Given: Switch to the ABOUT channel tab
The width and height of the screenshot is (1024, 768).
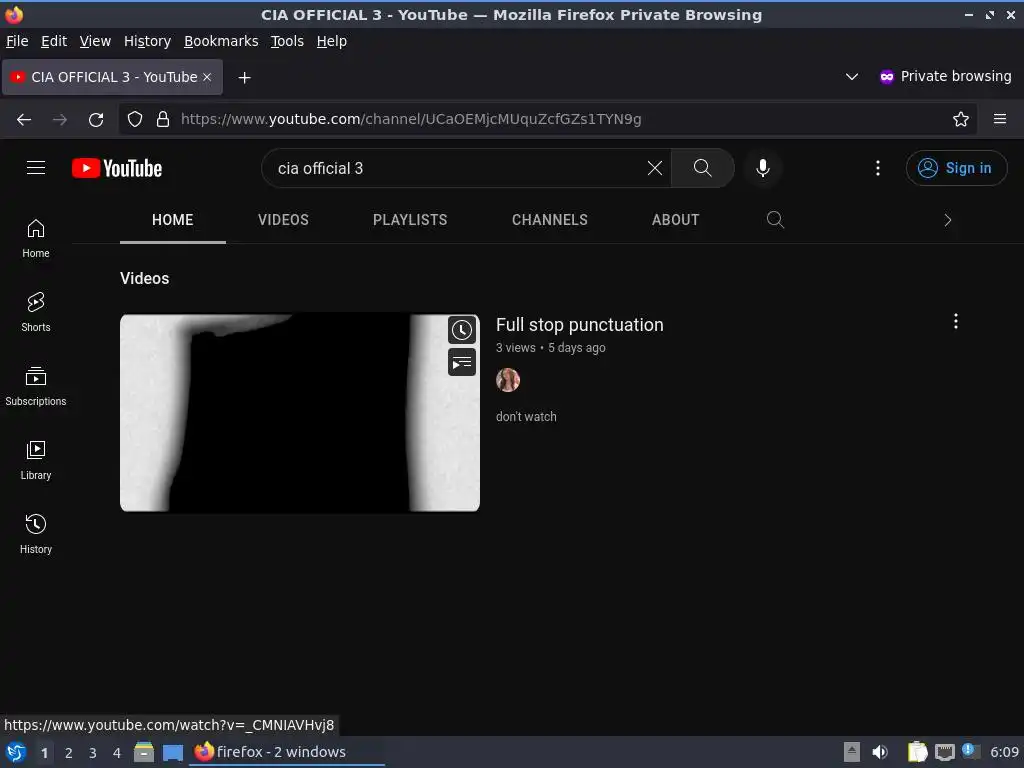Looking at the screenshot, I should click(675, 220).
